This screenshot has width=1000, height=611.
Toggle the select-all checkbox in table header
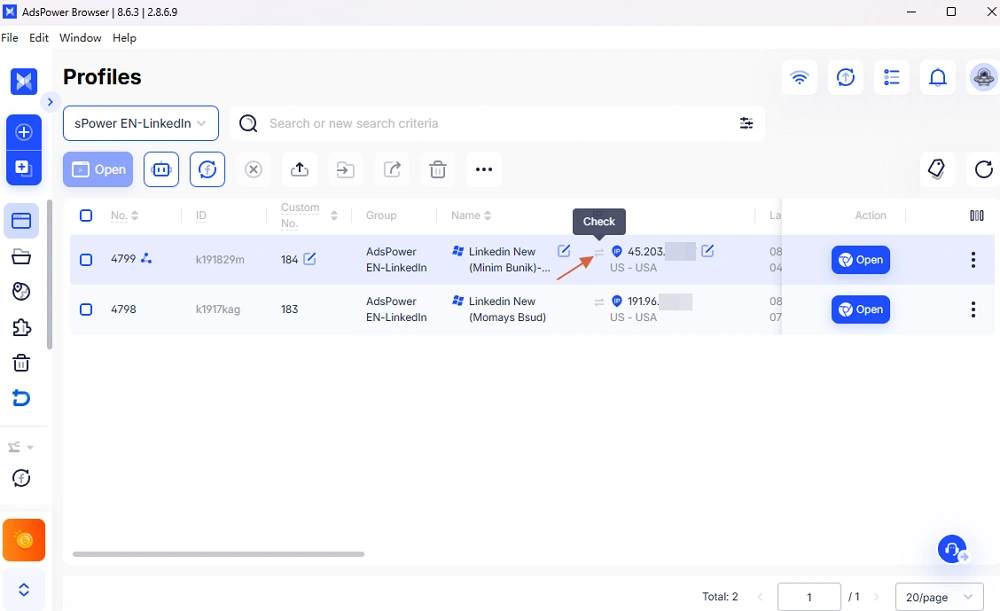point(86,216)
